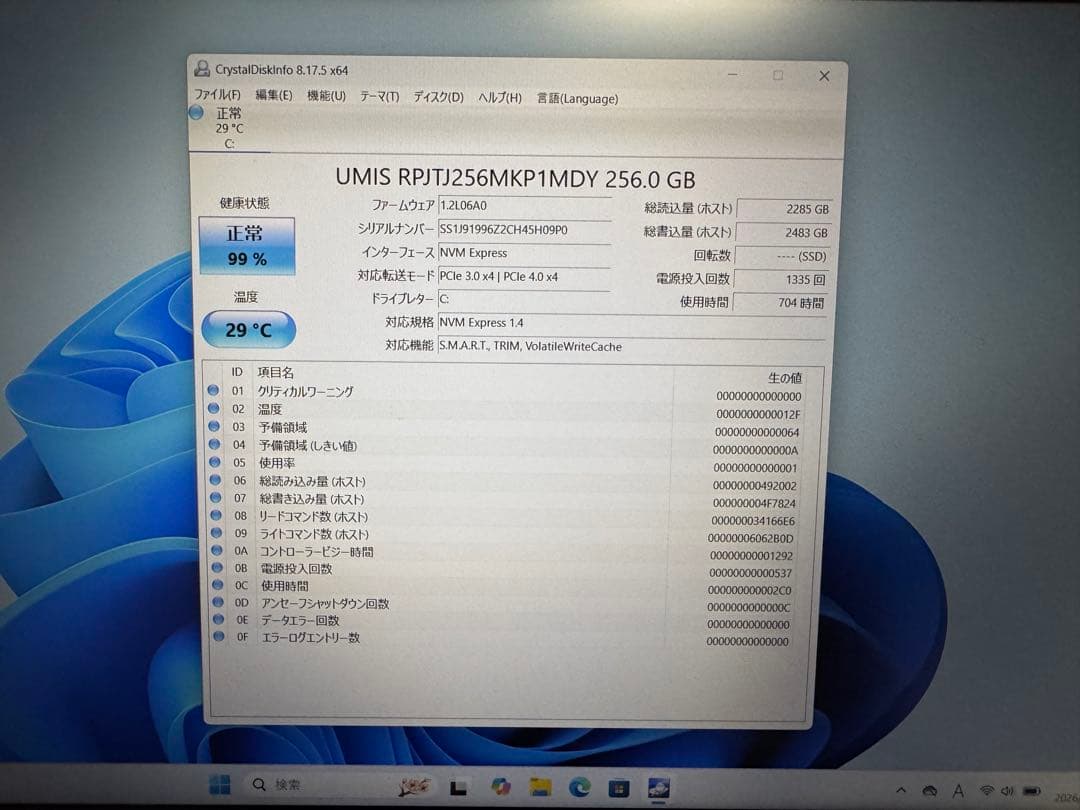
Task: Click the 正常 99% health status button
Action: 247,246
